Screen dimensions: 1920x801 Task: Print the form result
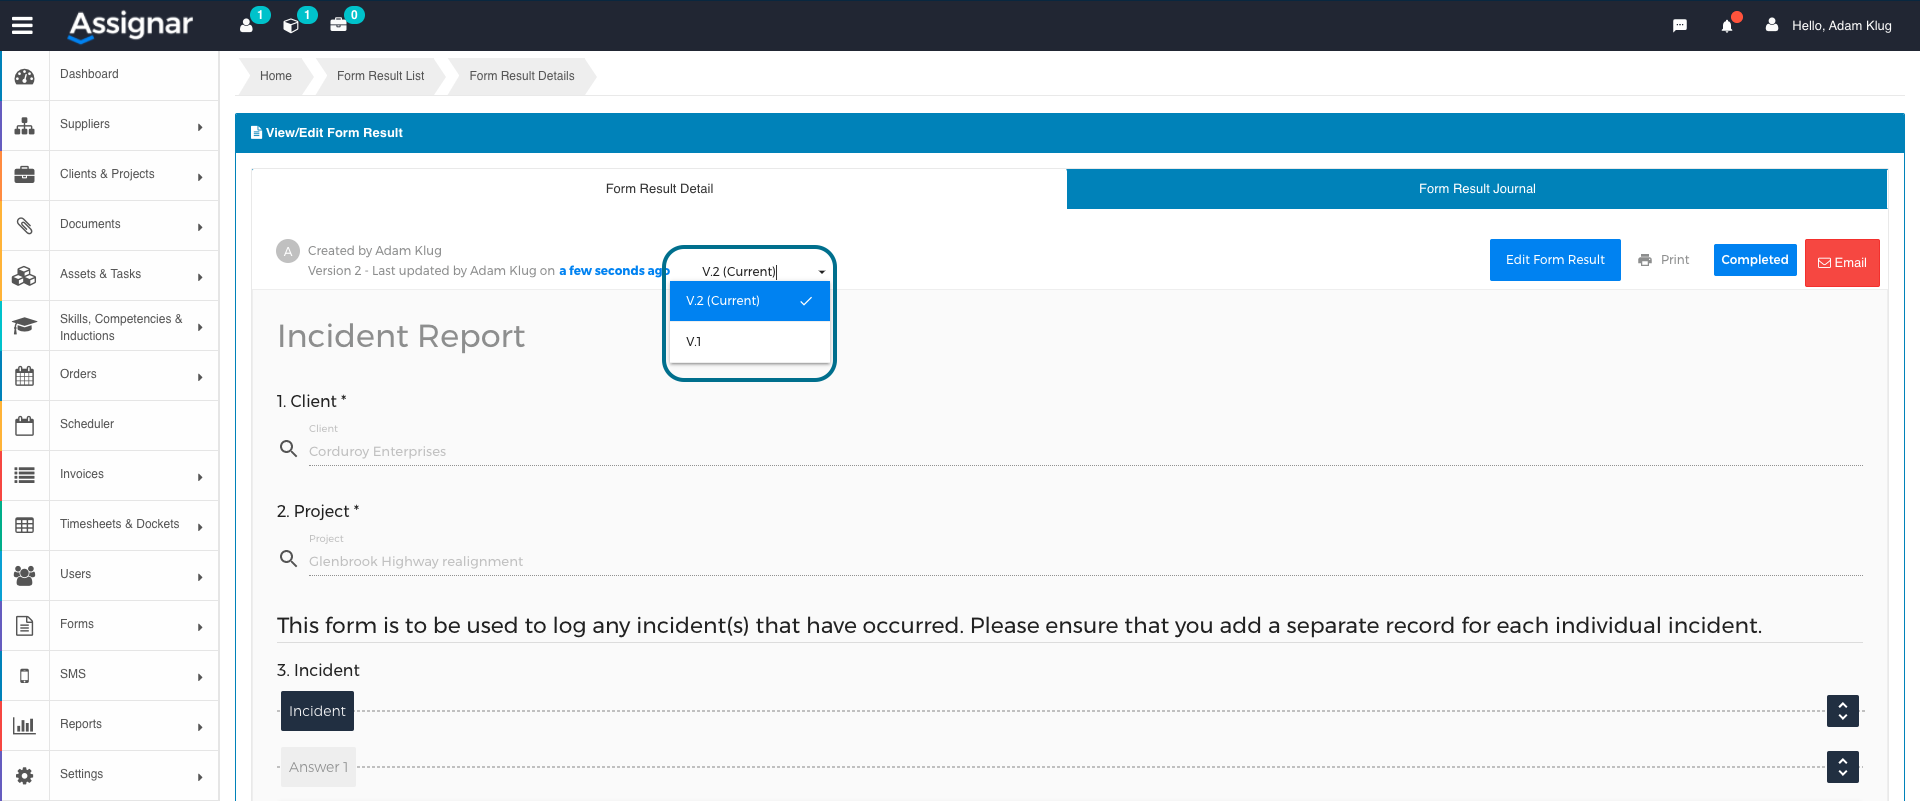coord(1664,260)
